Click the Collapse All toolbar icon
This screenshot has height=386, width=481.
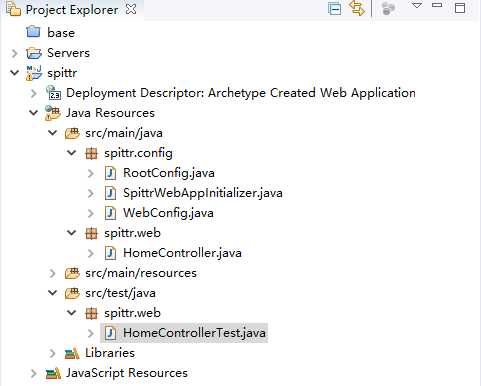[334, 9]
